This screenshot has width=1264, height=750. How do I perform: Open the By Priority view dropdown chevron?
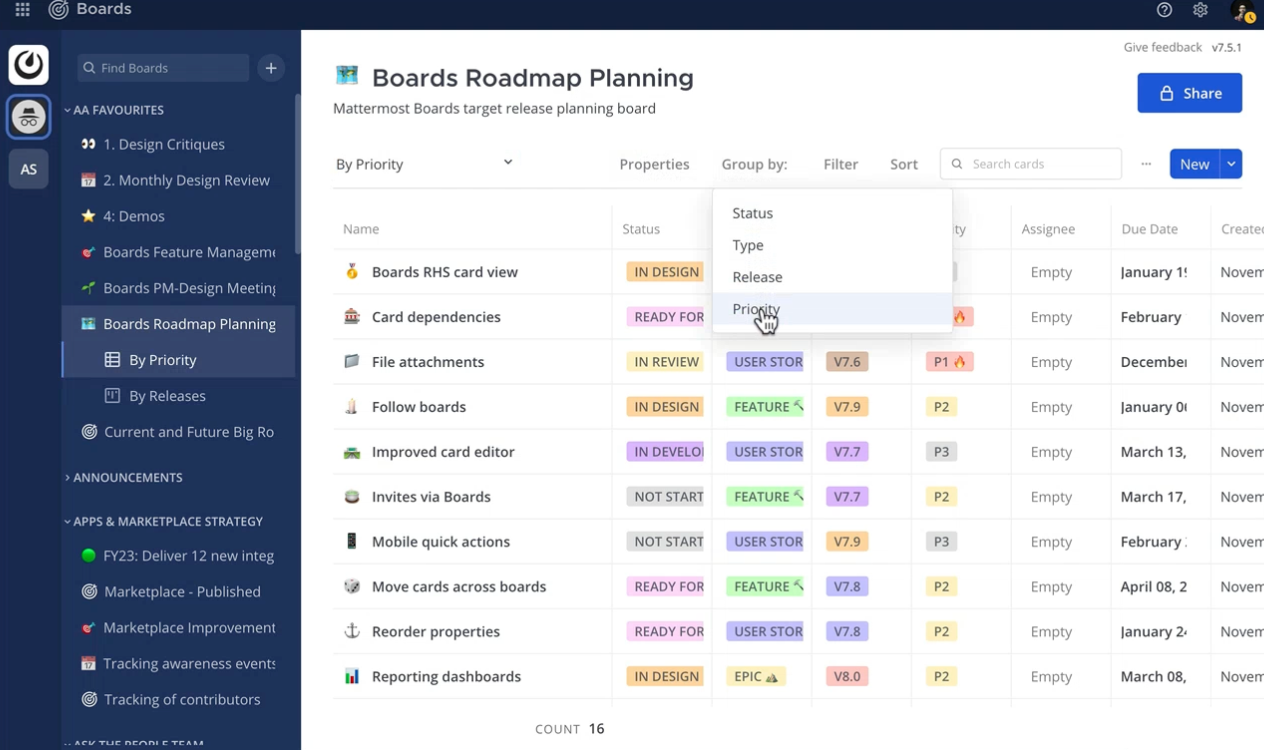508,162
